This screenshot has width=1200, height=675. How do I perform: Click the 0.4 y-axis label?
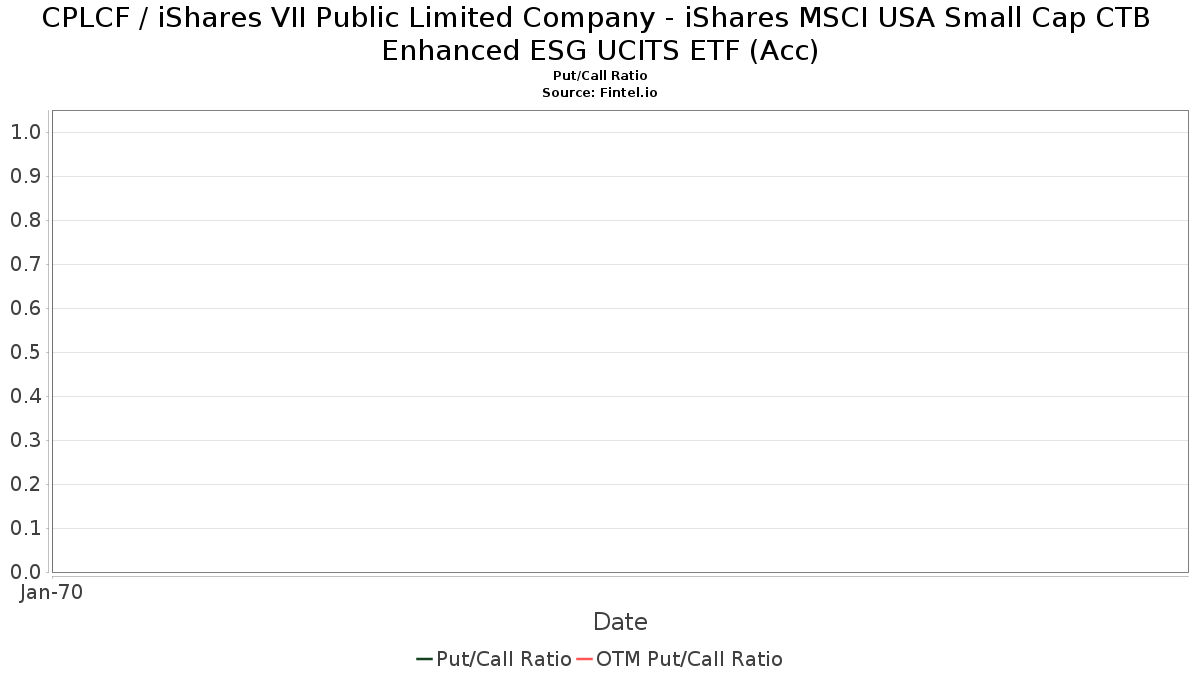tap(25, 396)
